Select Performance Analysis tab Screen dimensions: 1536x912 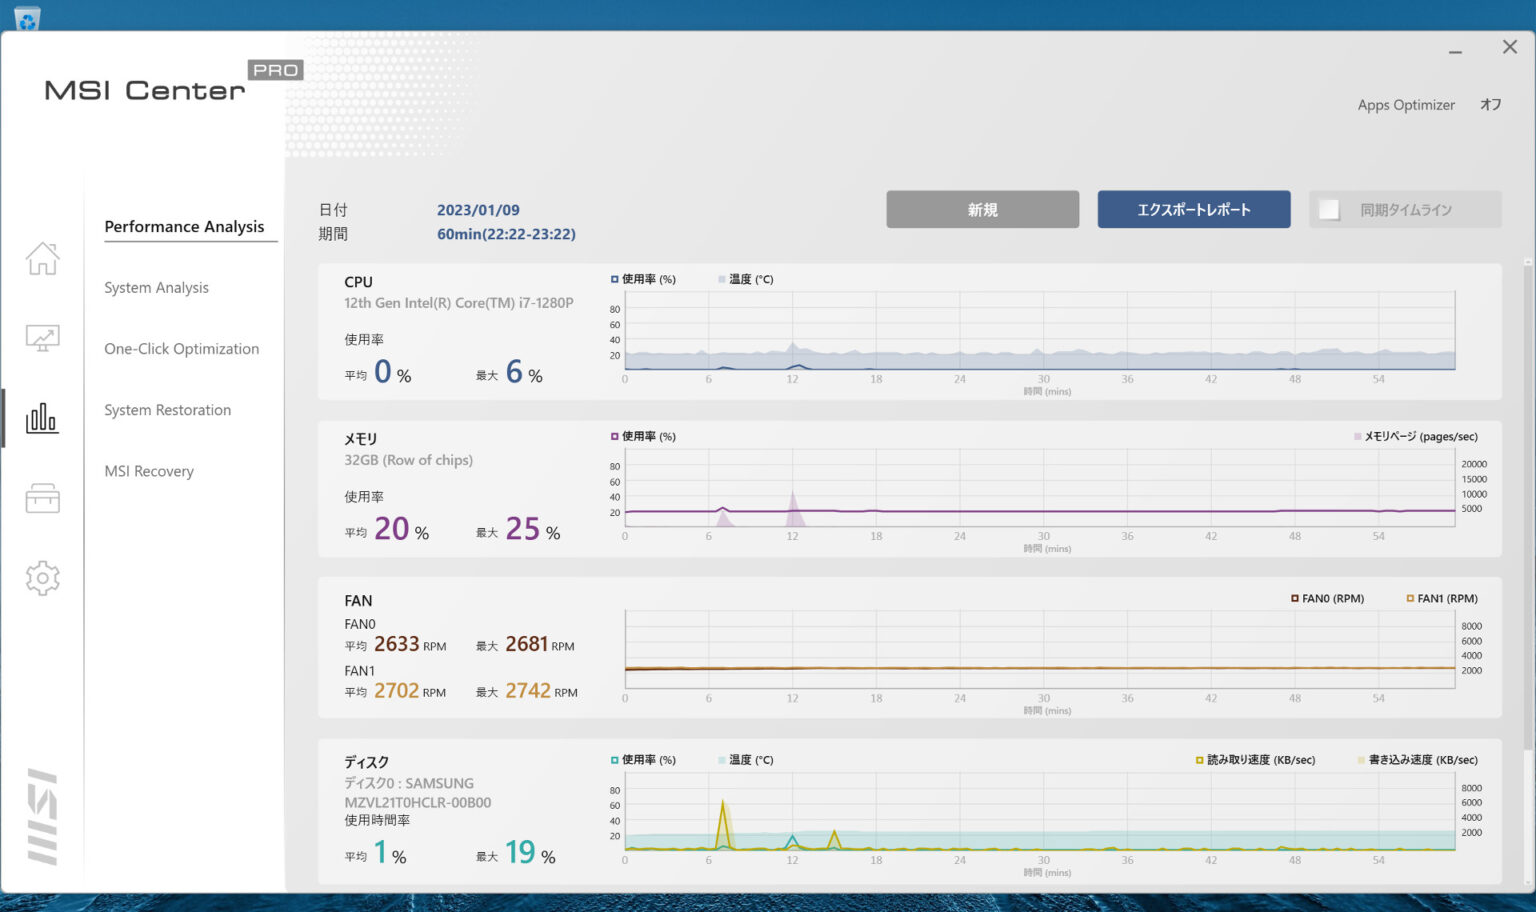184,227
